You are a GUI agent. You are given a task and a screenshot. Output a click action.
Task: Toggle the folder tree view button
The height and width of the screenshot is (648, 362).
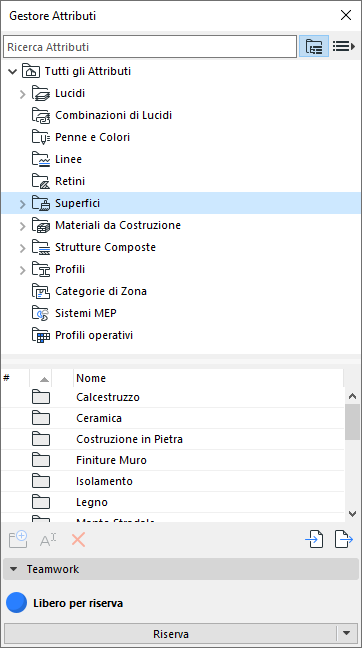[x=314, y=46]
